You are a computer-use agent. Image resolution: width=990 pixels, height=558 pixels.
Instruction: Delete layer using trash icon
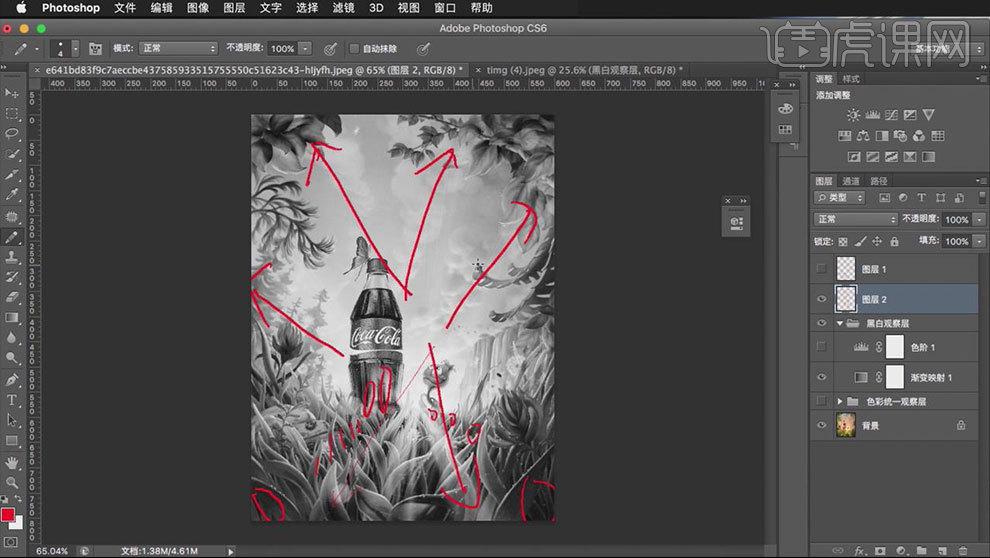(962, 550)
